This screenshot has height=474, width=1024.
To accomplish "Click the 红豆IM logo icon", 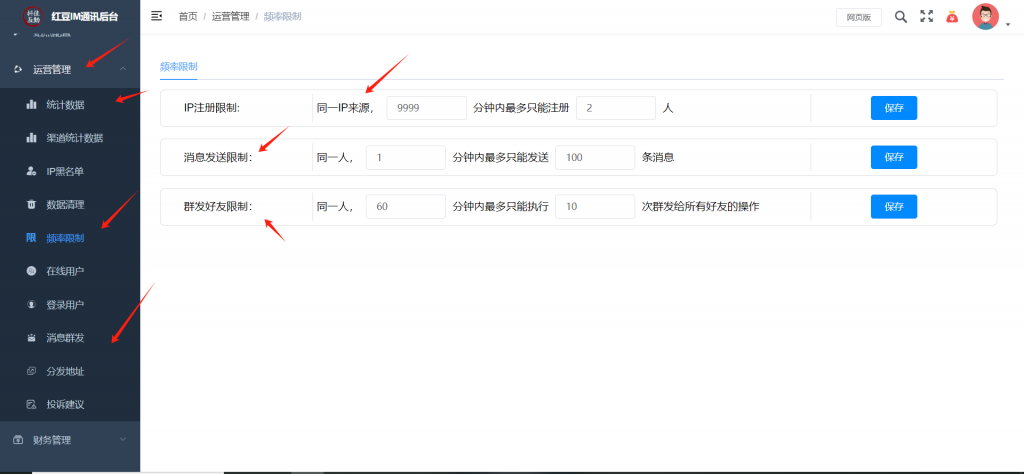I will pos(33,16).
